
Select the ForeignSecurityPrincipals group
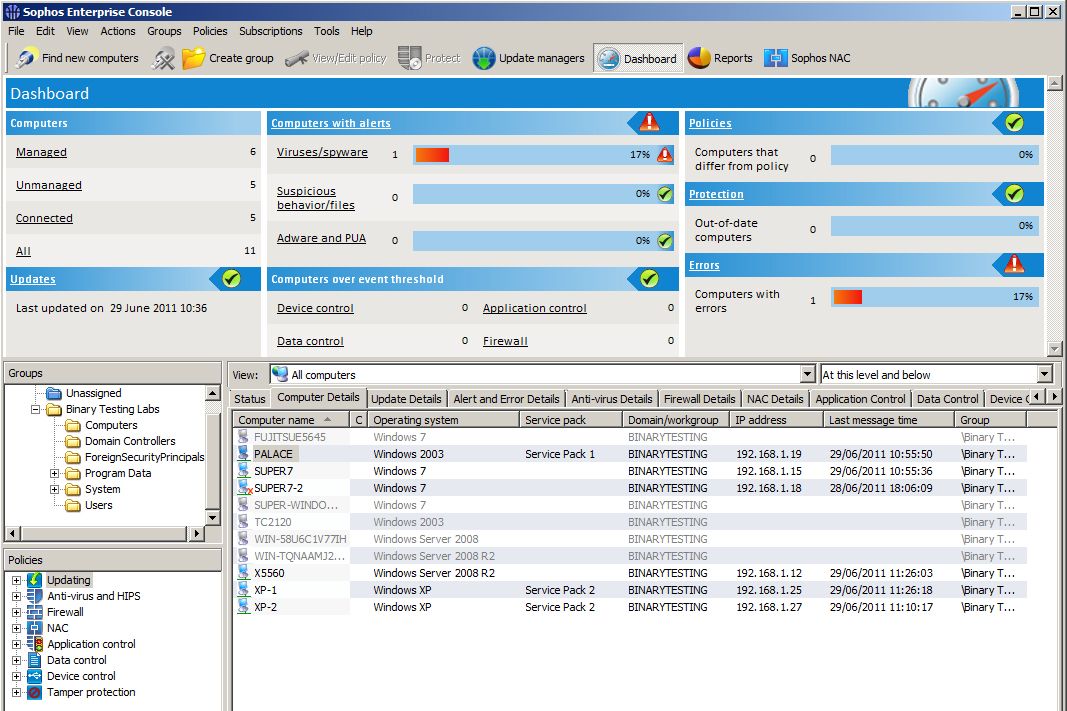144,457
